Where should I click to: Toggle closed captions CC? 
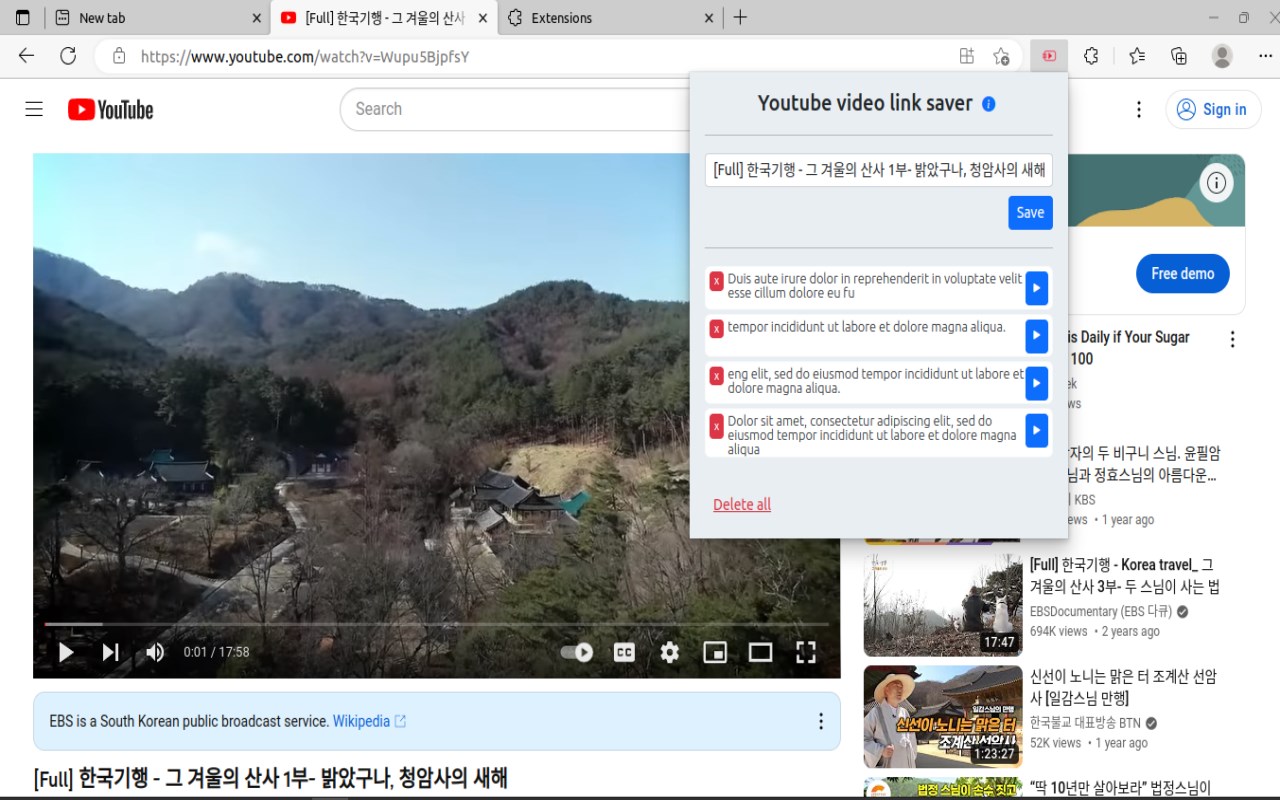pyautogui.click(x=624, y=652)
